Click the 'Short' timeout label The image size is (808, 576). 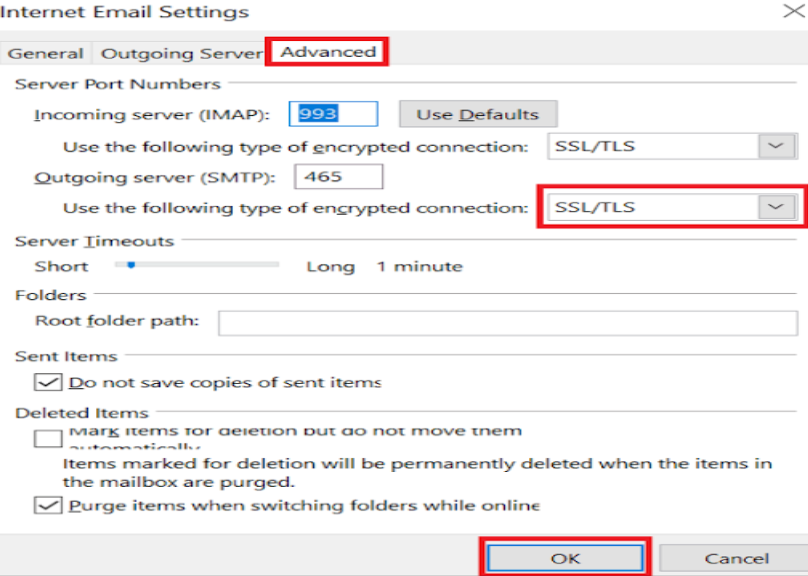61,266
